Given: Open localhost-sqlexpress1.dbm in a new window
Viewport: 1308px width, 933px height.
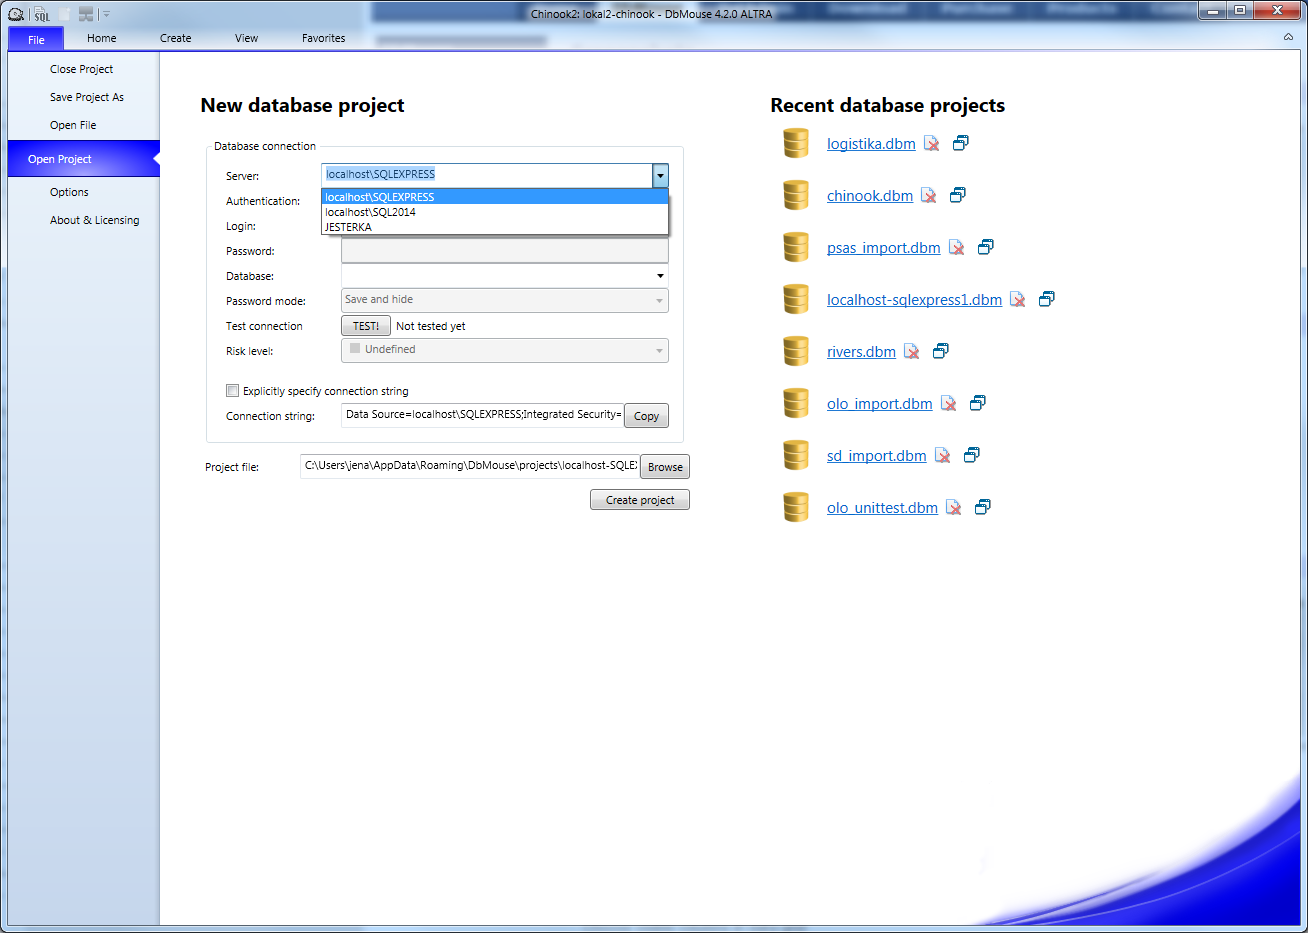Looking at the screenshot, I should pos(1046,299).
